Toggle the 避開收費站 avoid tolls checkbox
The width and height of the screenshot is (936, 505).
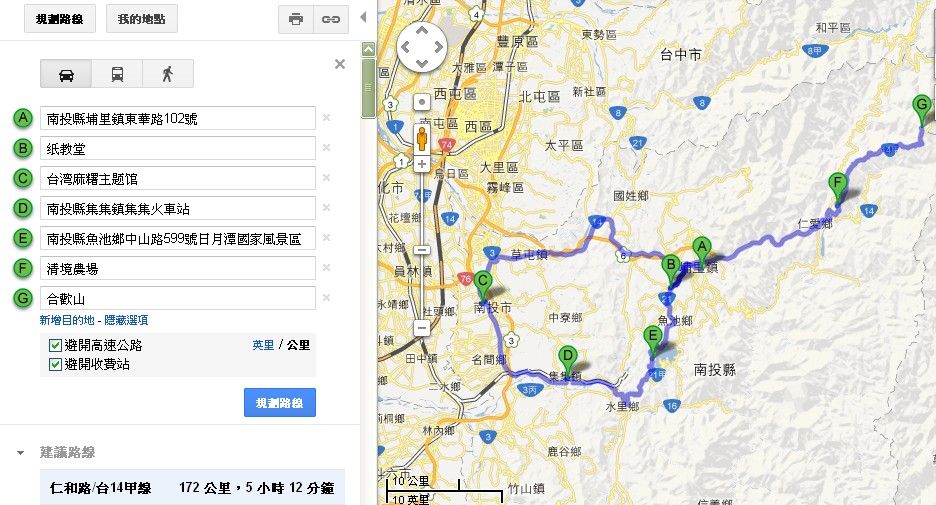pyautogui.click(x=56, y=364)
